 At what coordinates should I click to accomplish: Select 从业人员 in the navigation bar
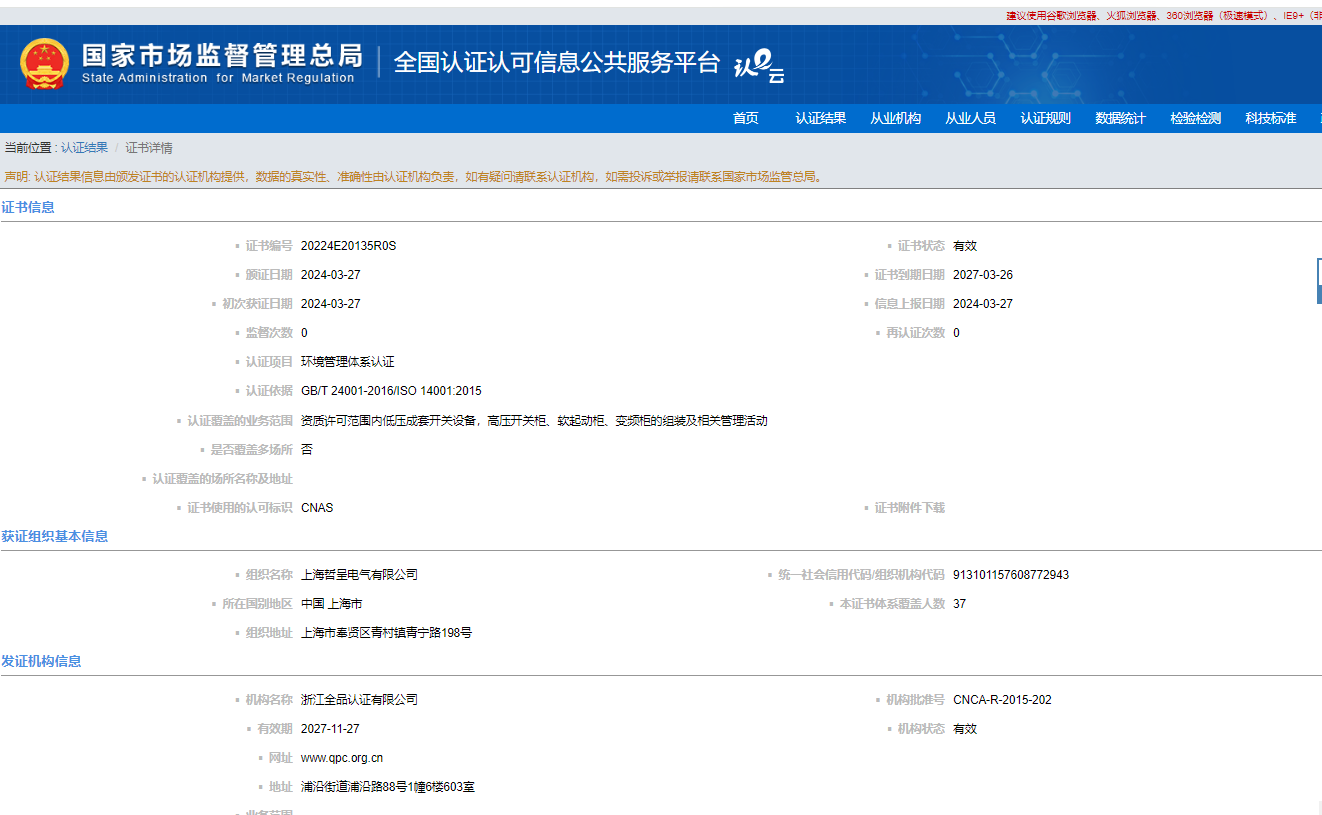pyautogui.click(x=970, y=118)
